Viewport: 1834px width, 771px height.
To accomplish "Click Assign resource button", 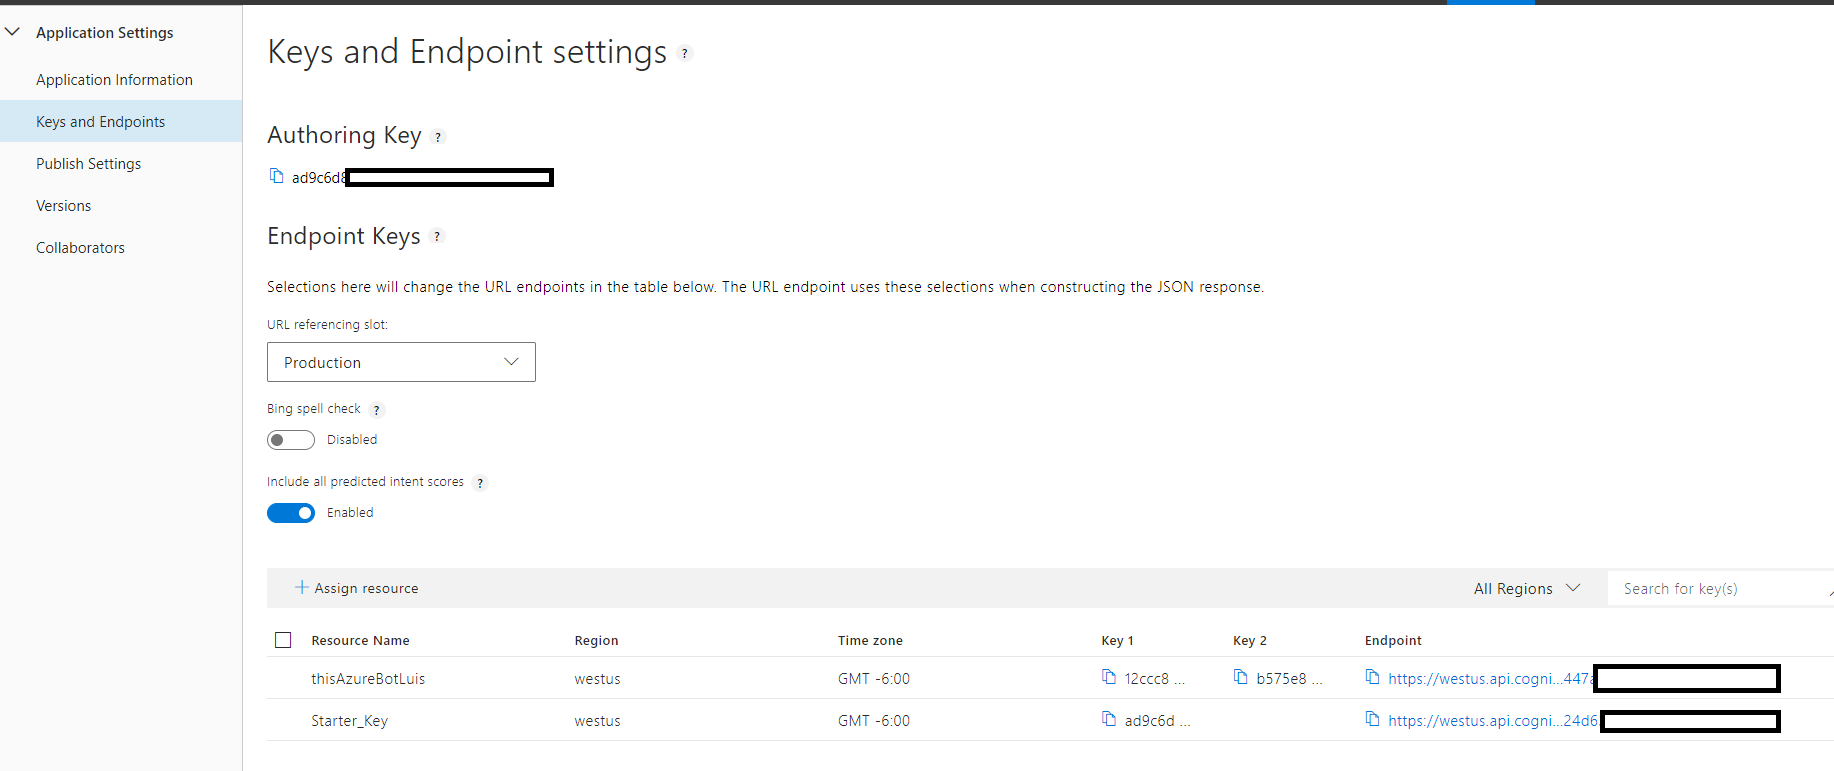I will pyautogui.click(x=357, y=588).
